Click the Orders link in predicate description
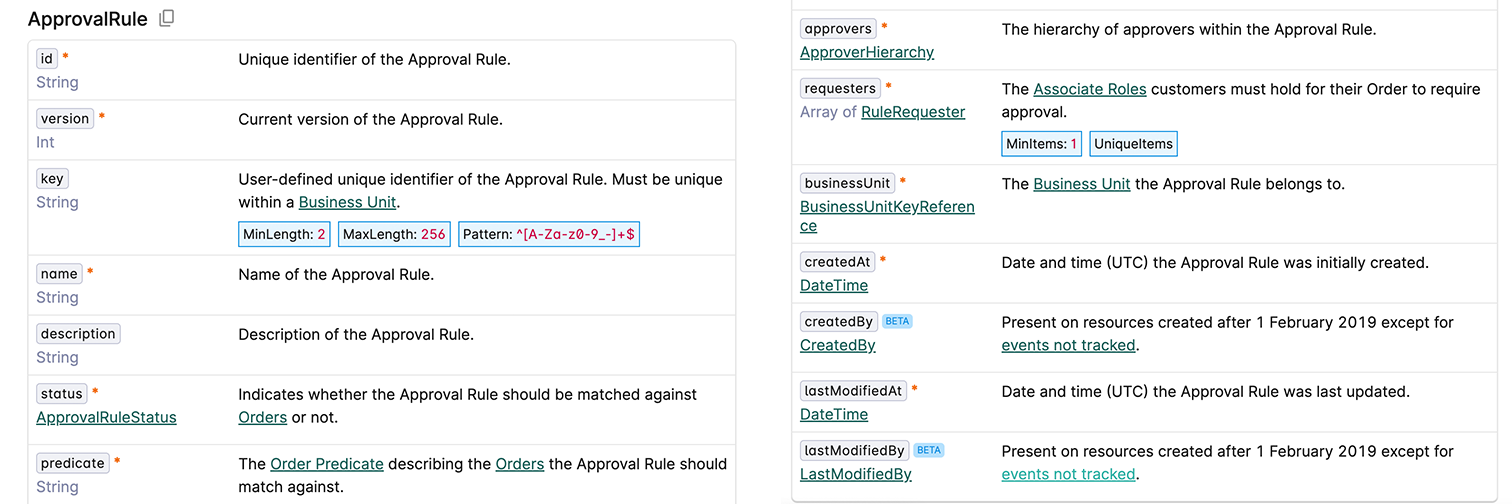Image resolution: width=1512 pixels, height=504 pixels. [520, 464]
